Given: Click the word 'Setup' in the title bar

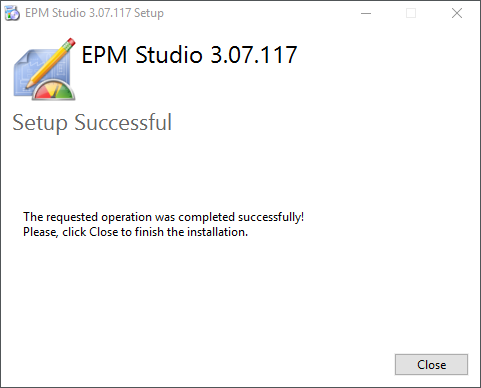Looking at the screenshot, I should click(149, 13).
